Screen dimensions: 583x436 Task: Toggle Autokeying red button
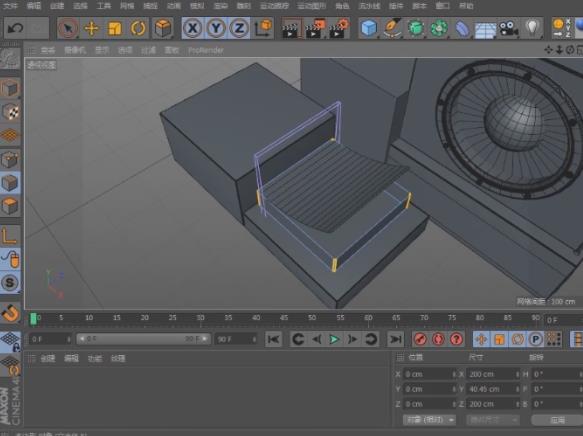(438, 339)
